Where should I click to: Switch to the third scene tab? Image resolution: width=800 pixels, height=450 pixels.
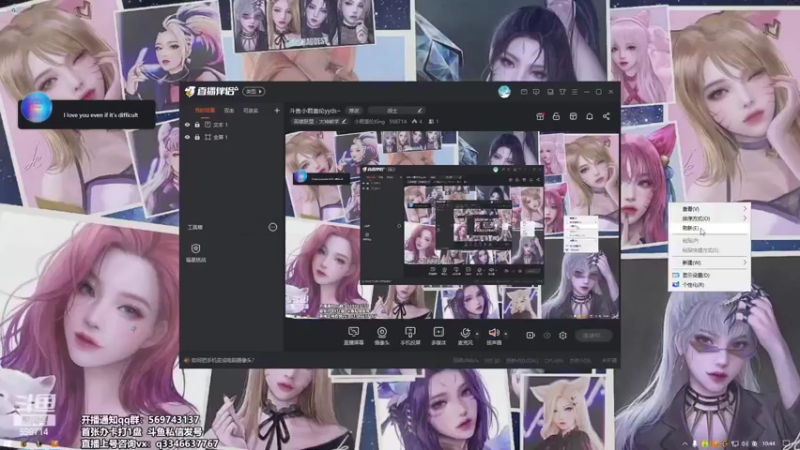point(251,110)
